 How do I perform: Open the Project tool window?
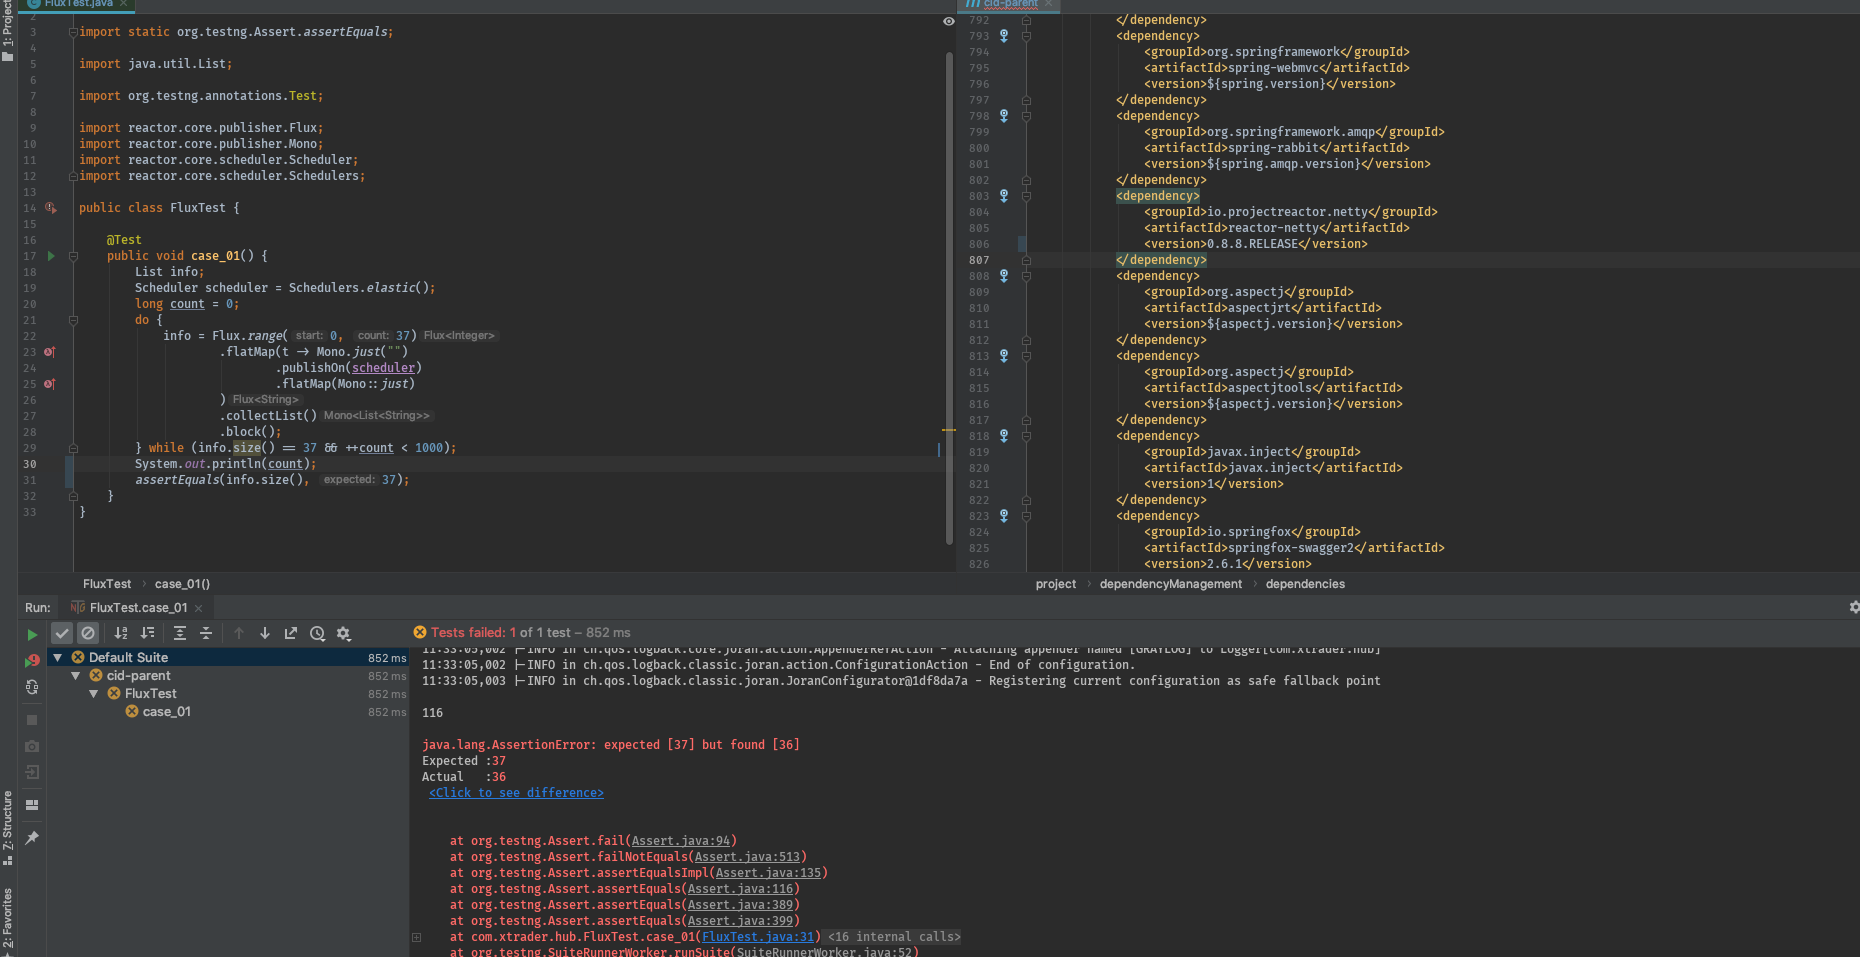[8, 30]
